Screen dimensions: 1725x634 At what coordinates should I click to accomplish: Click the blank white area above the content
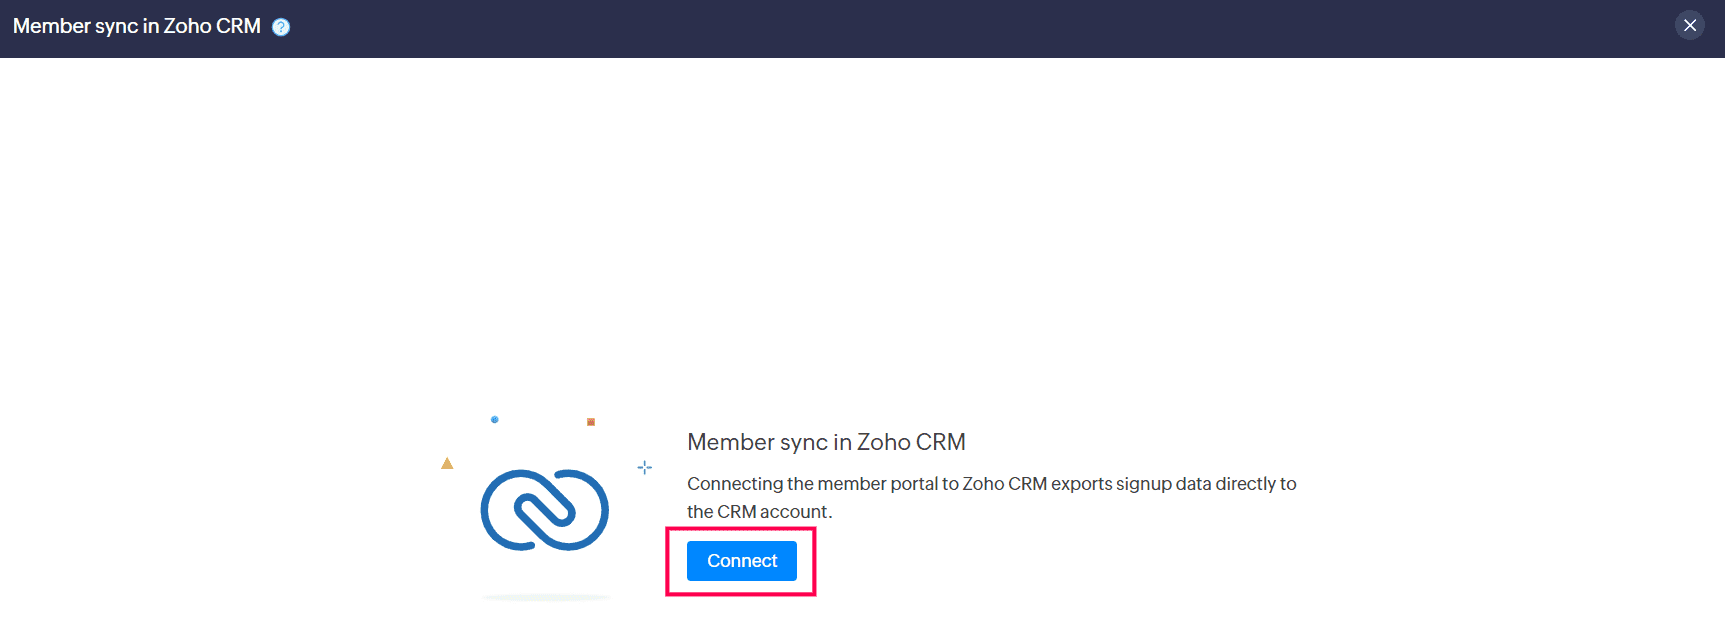pos(860,220)
